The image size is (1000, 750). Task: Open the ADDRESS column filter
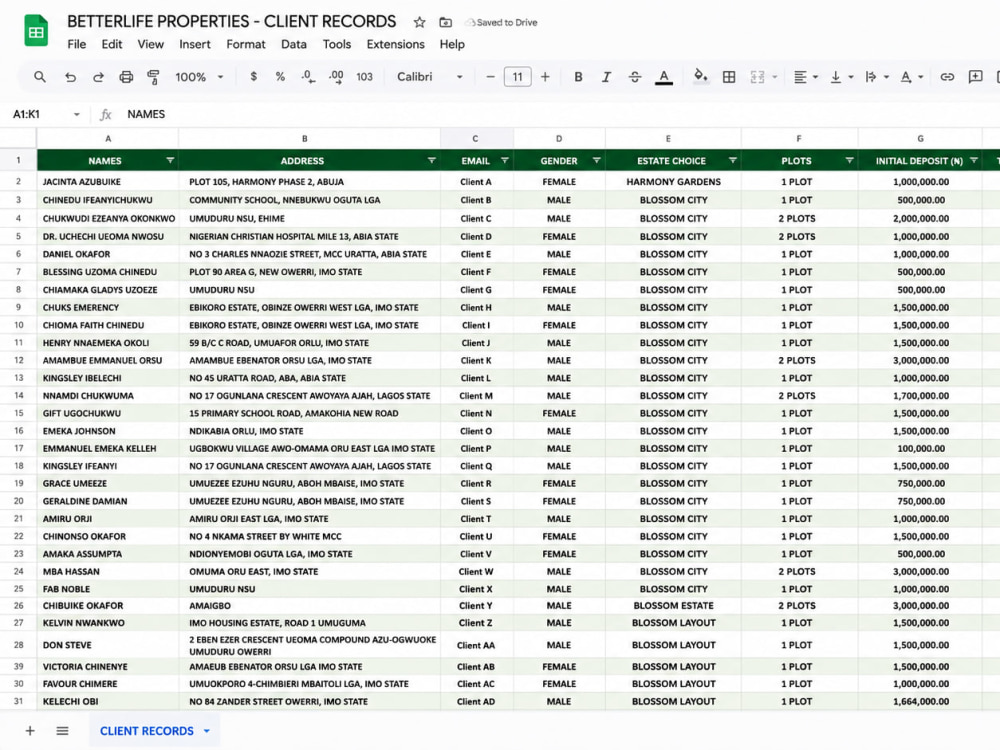click(431, 161)
